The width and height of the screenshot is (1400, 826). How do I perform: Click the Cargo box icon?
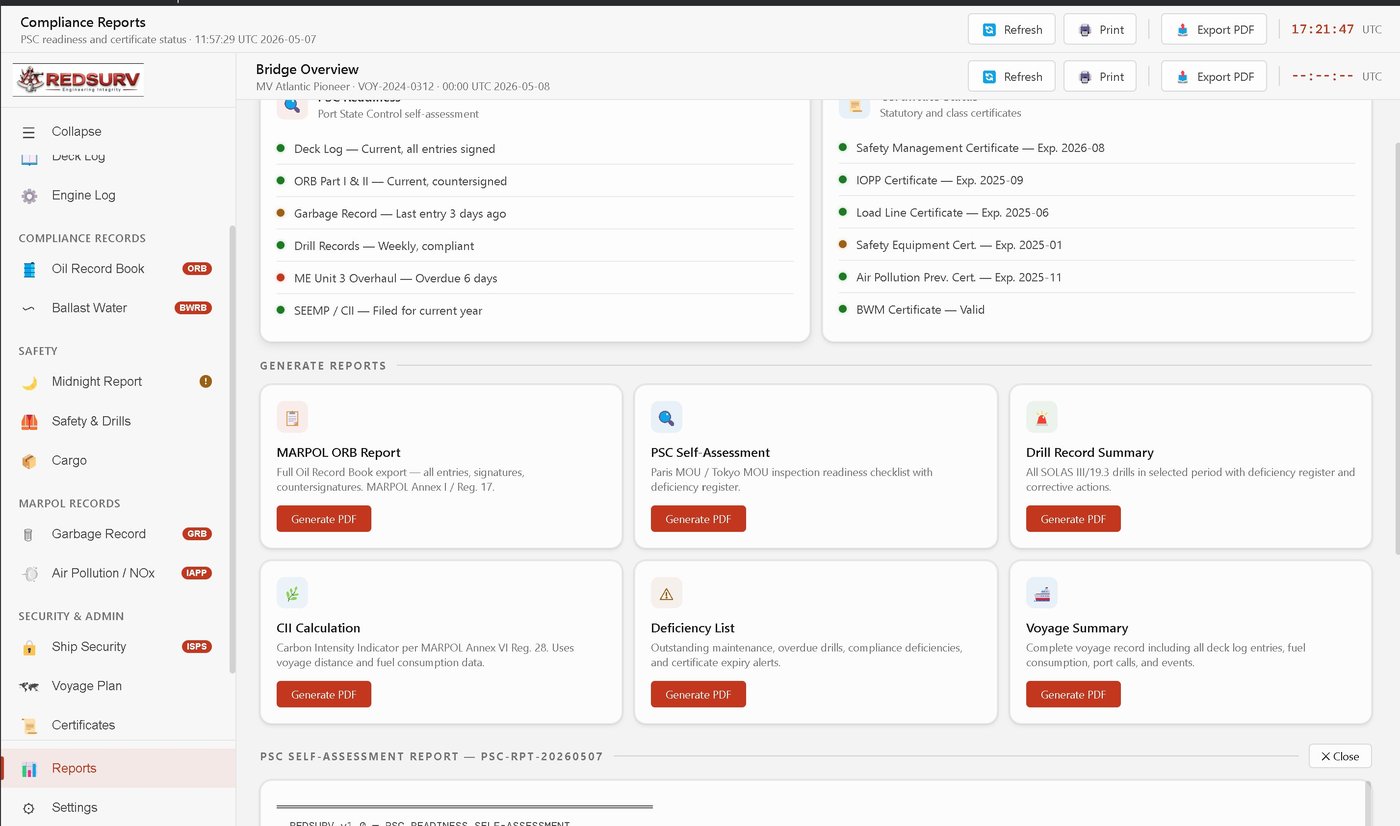[x=30, y=461]
